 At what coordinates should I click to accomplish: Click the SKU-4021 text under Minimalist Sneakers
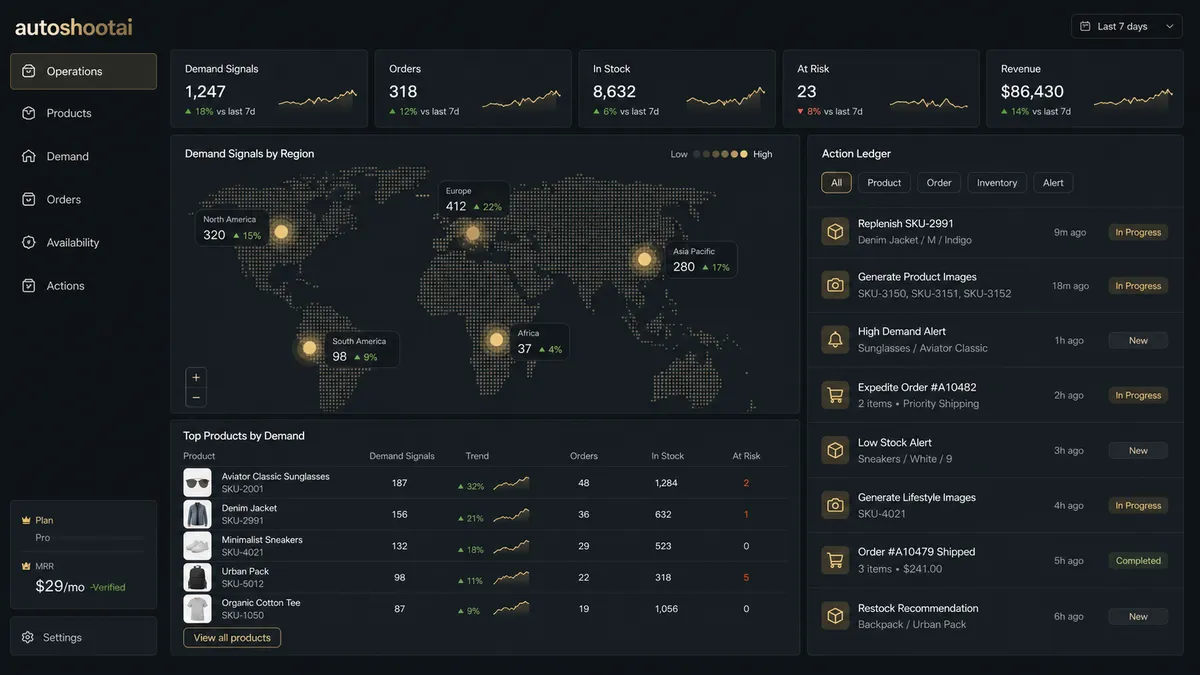(x=243, y=552)
